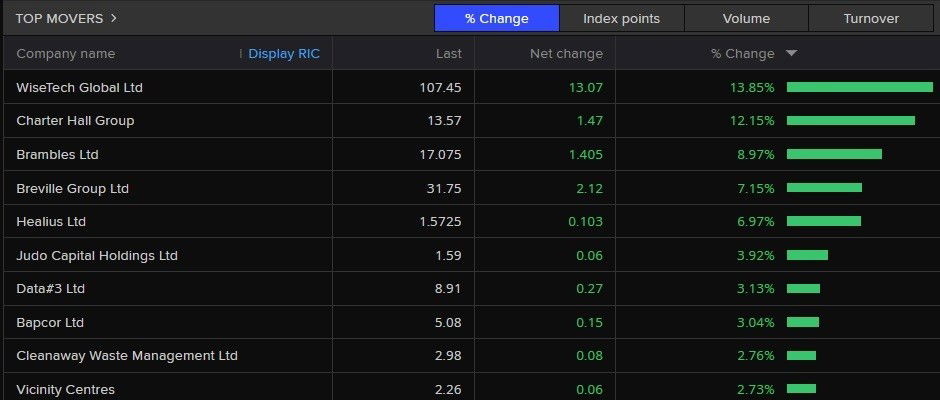The height and width of the screenshot is (400, 940).
Task: Sort by the Net change column header
Action: [566, 54]
